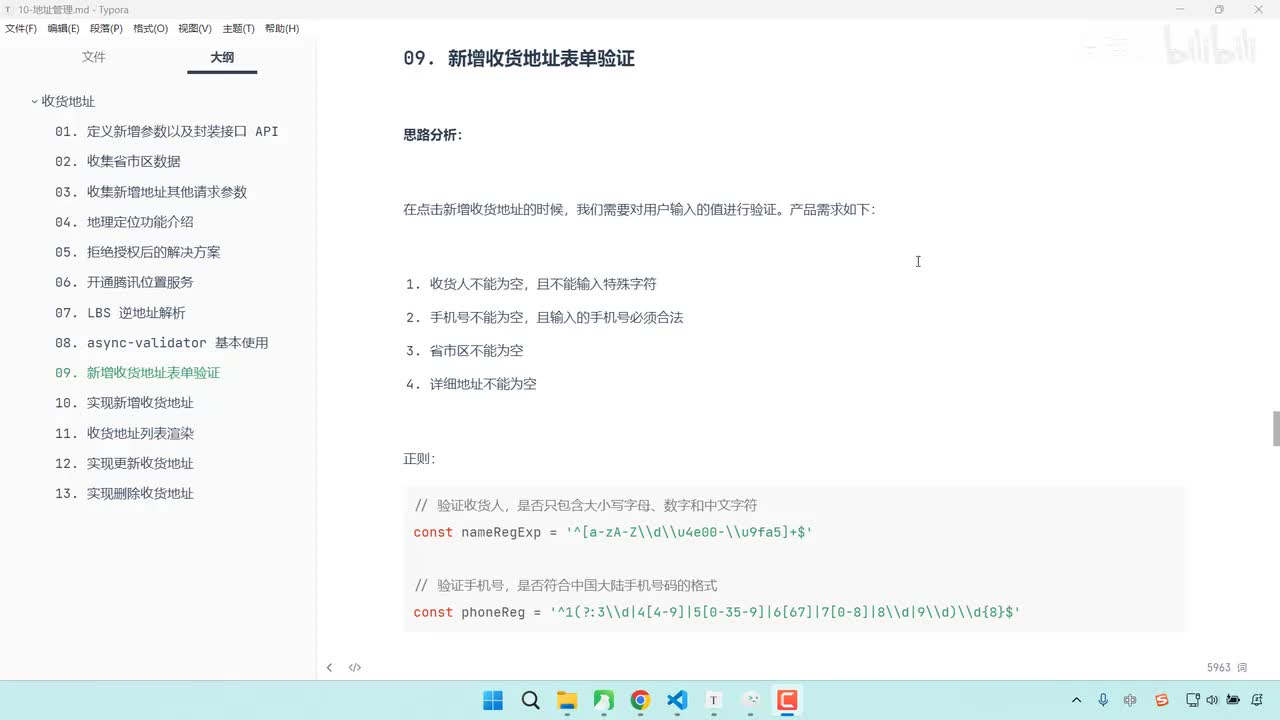
Task: Click the editor vertical scrollbar thumb
Action: click(x=1276, y=429)
